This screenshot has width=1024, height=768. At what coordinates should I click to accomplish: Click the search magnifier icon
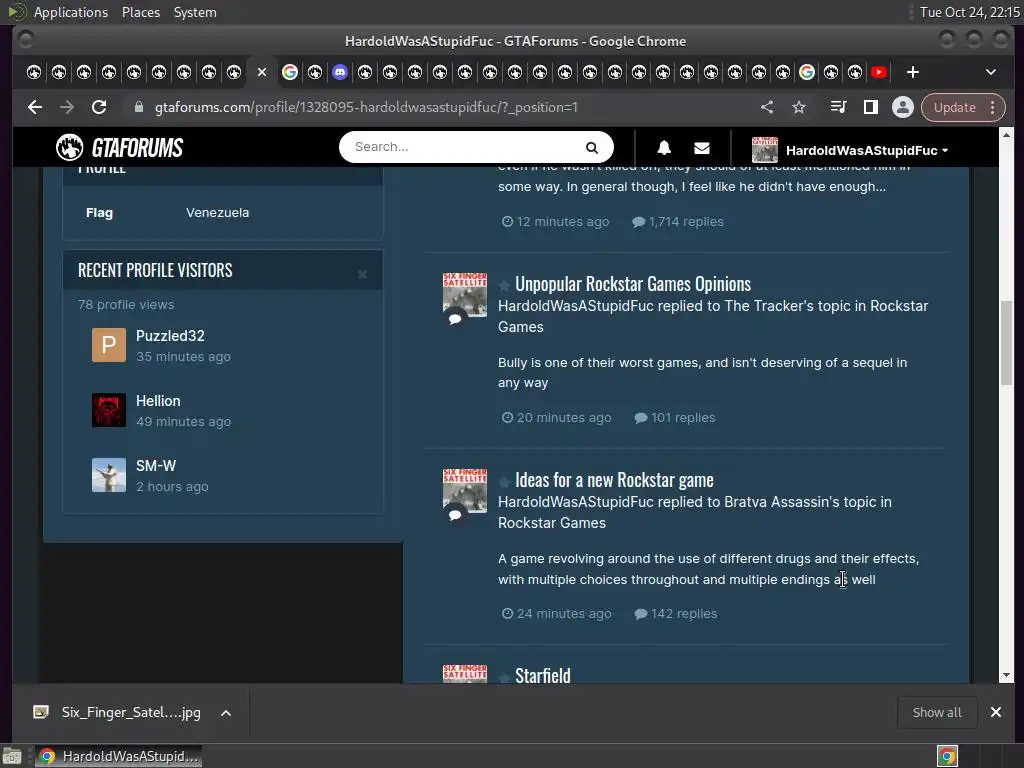[x=592, y=148]
